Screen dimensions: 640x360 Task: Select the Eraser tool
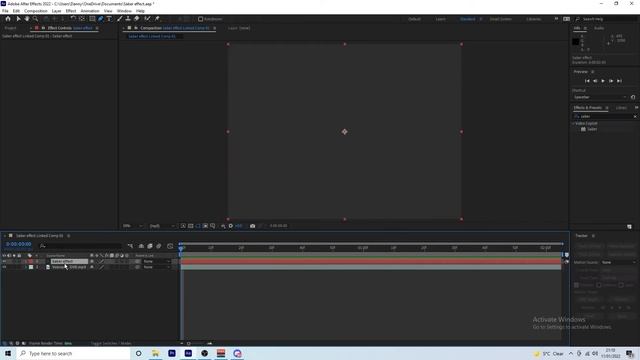137,19
